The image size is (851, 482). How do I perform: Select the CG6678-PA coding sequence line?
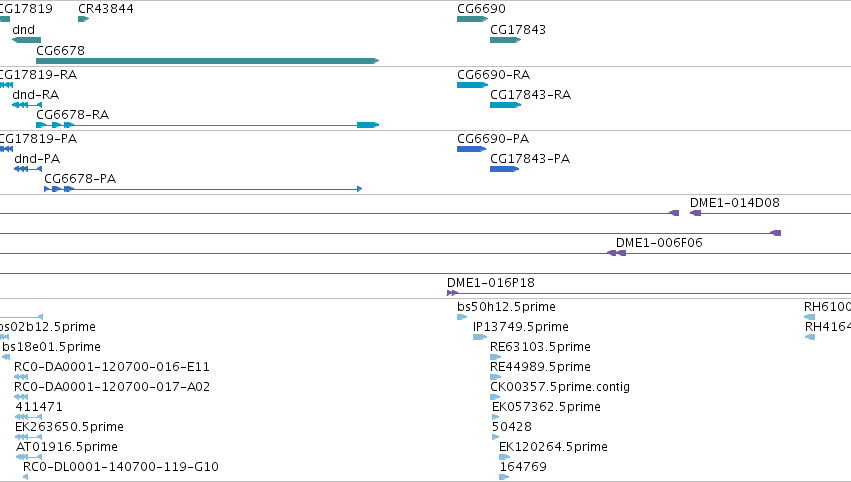point(203,189)
